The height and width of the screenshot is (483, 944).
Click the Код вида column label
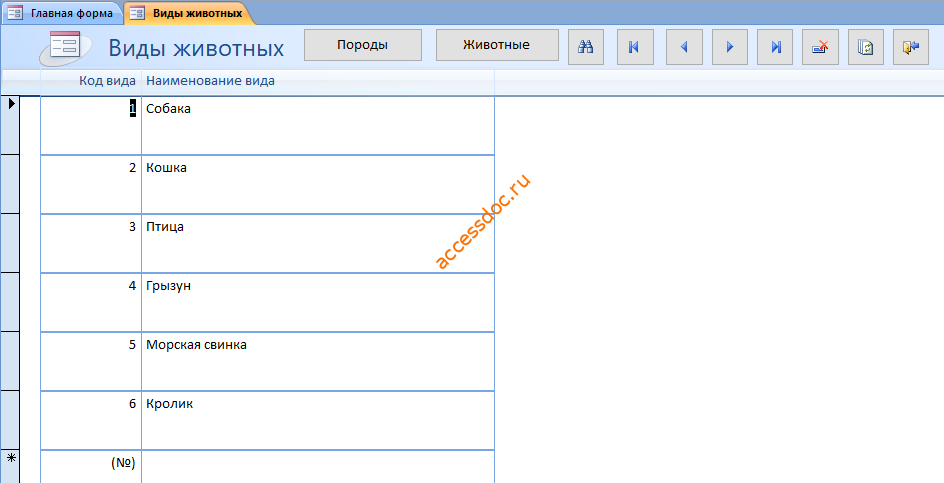point(108,81)
